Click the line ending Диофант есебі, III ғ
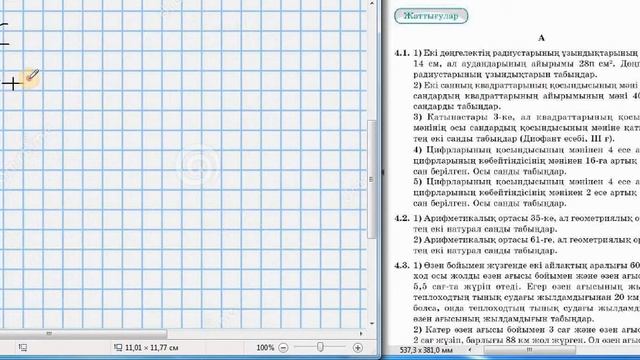This screenshot has width=640, height=360. pos(514,139)
